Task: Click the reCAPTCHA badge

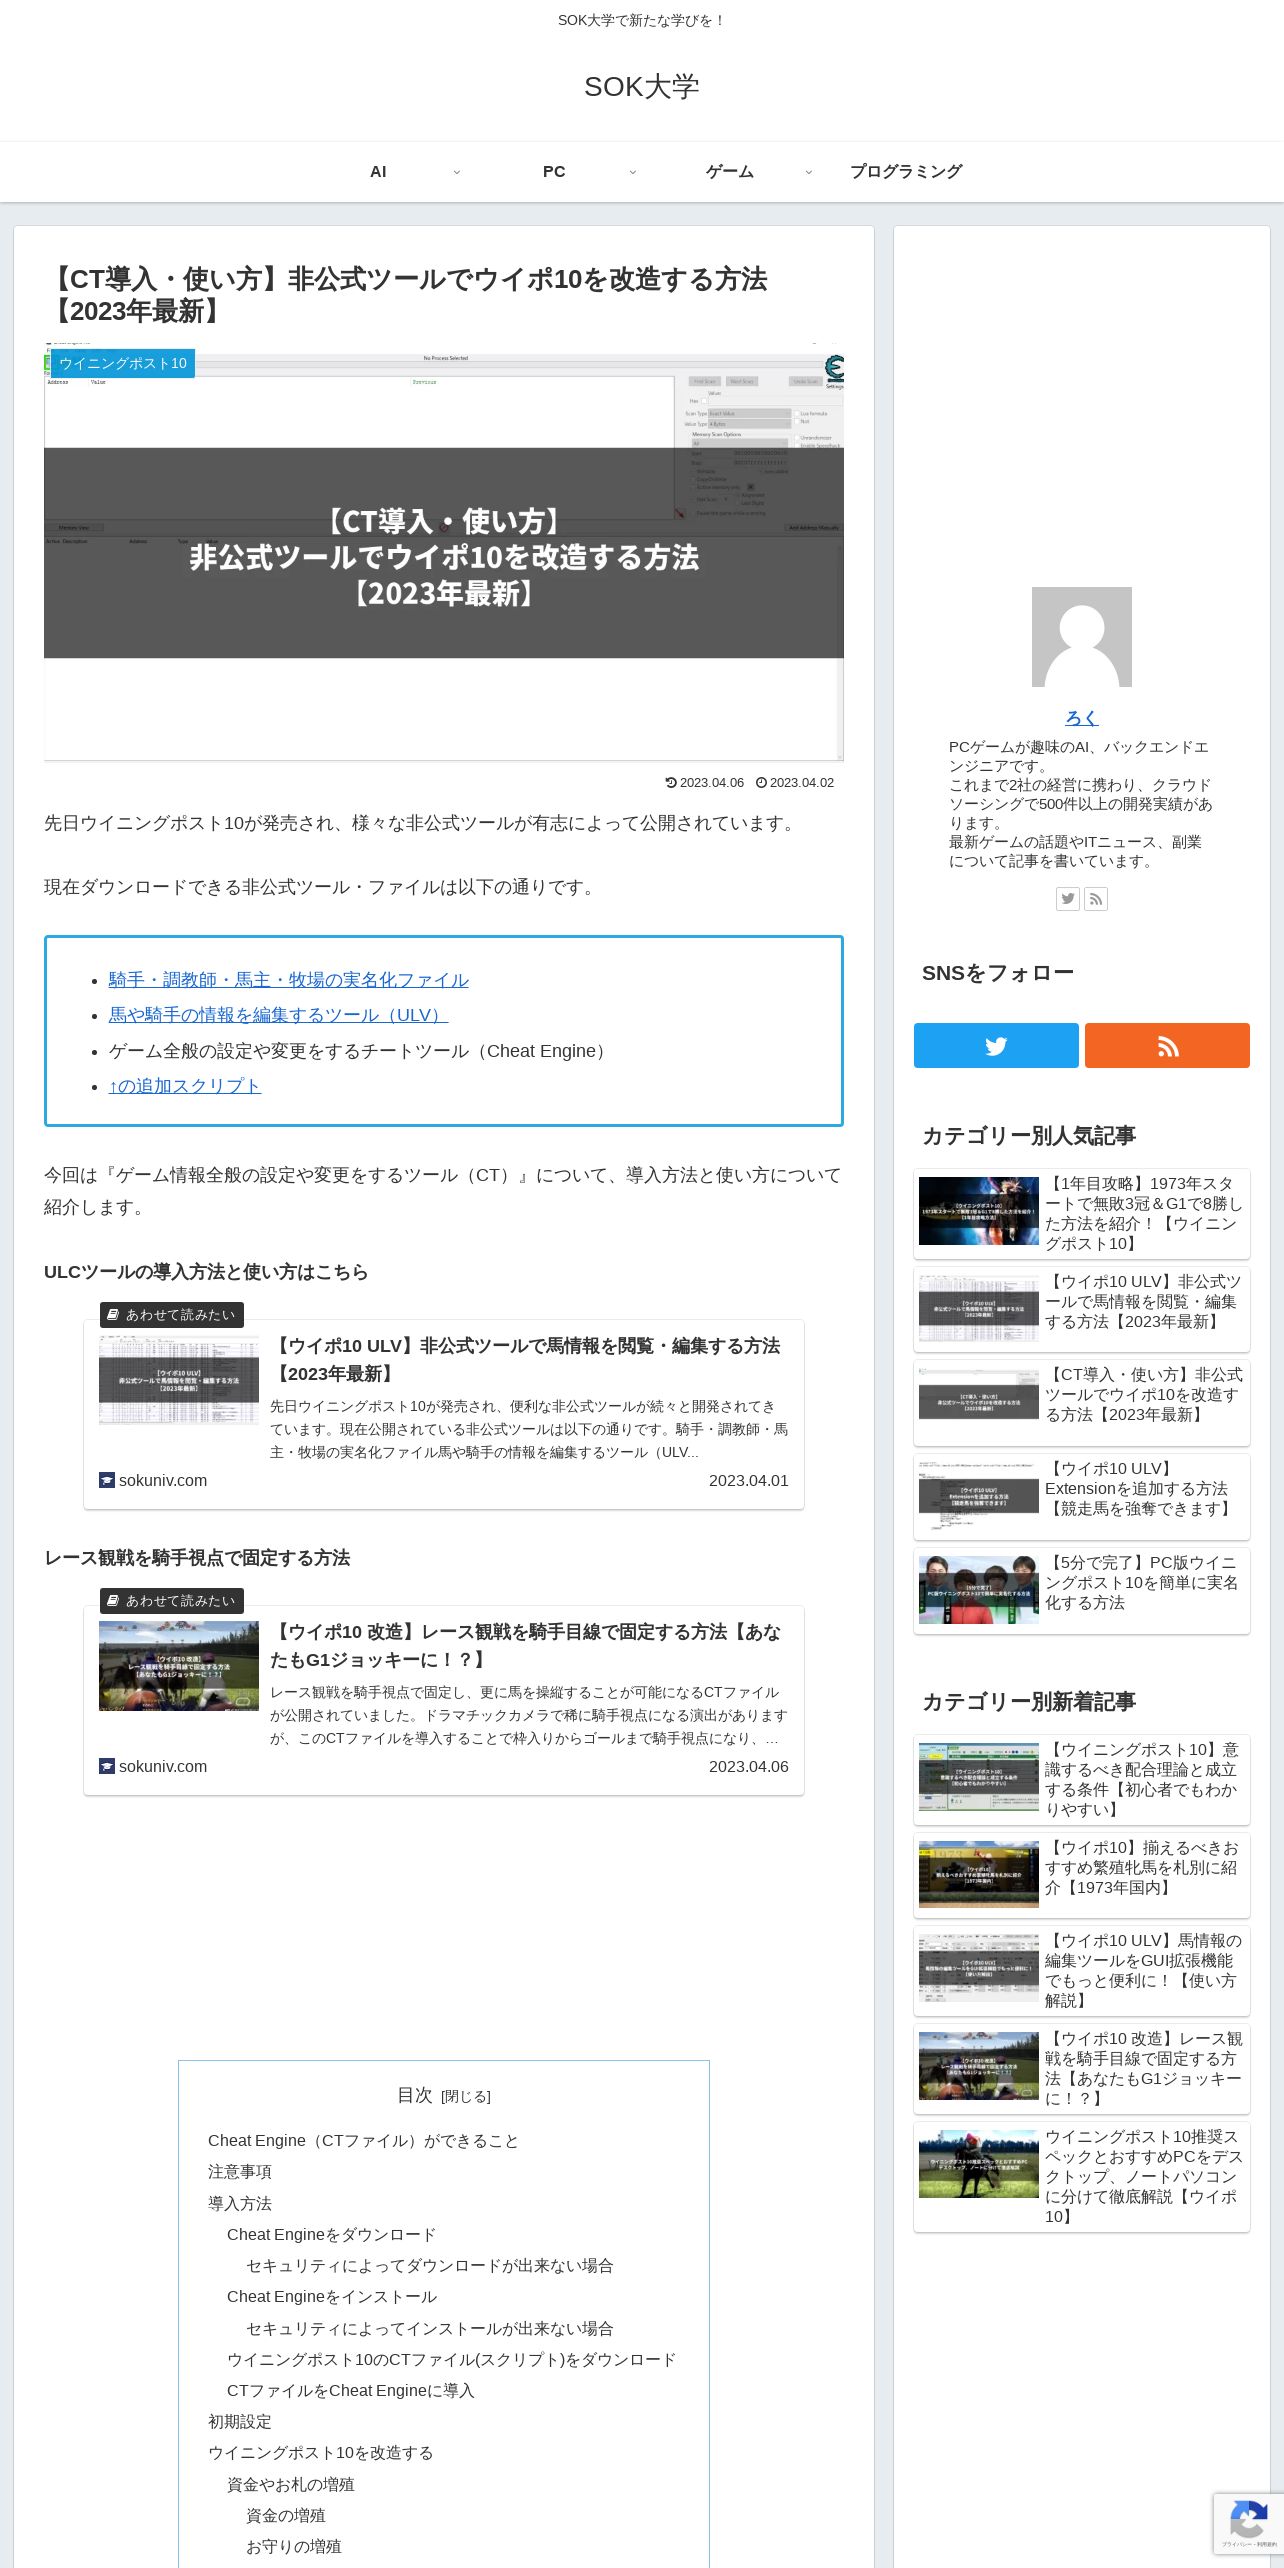Action: coord(1249,2524)
